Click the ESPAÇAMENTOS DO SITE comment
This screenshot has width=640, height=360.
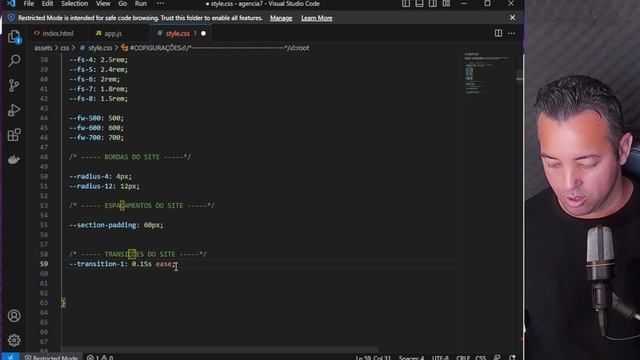pyautogui.click(x=142, y=205)
